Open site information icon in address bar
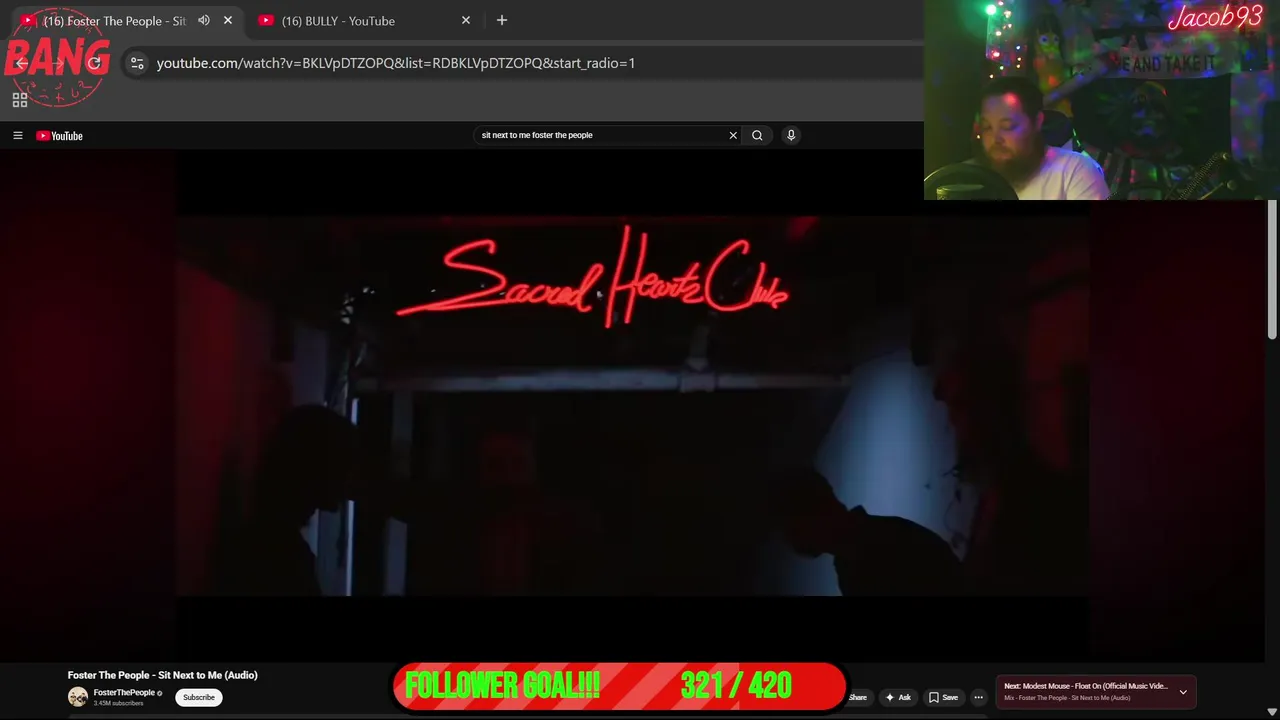This screenshot has width=1280, height=720. pos(137,63)
